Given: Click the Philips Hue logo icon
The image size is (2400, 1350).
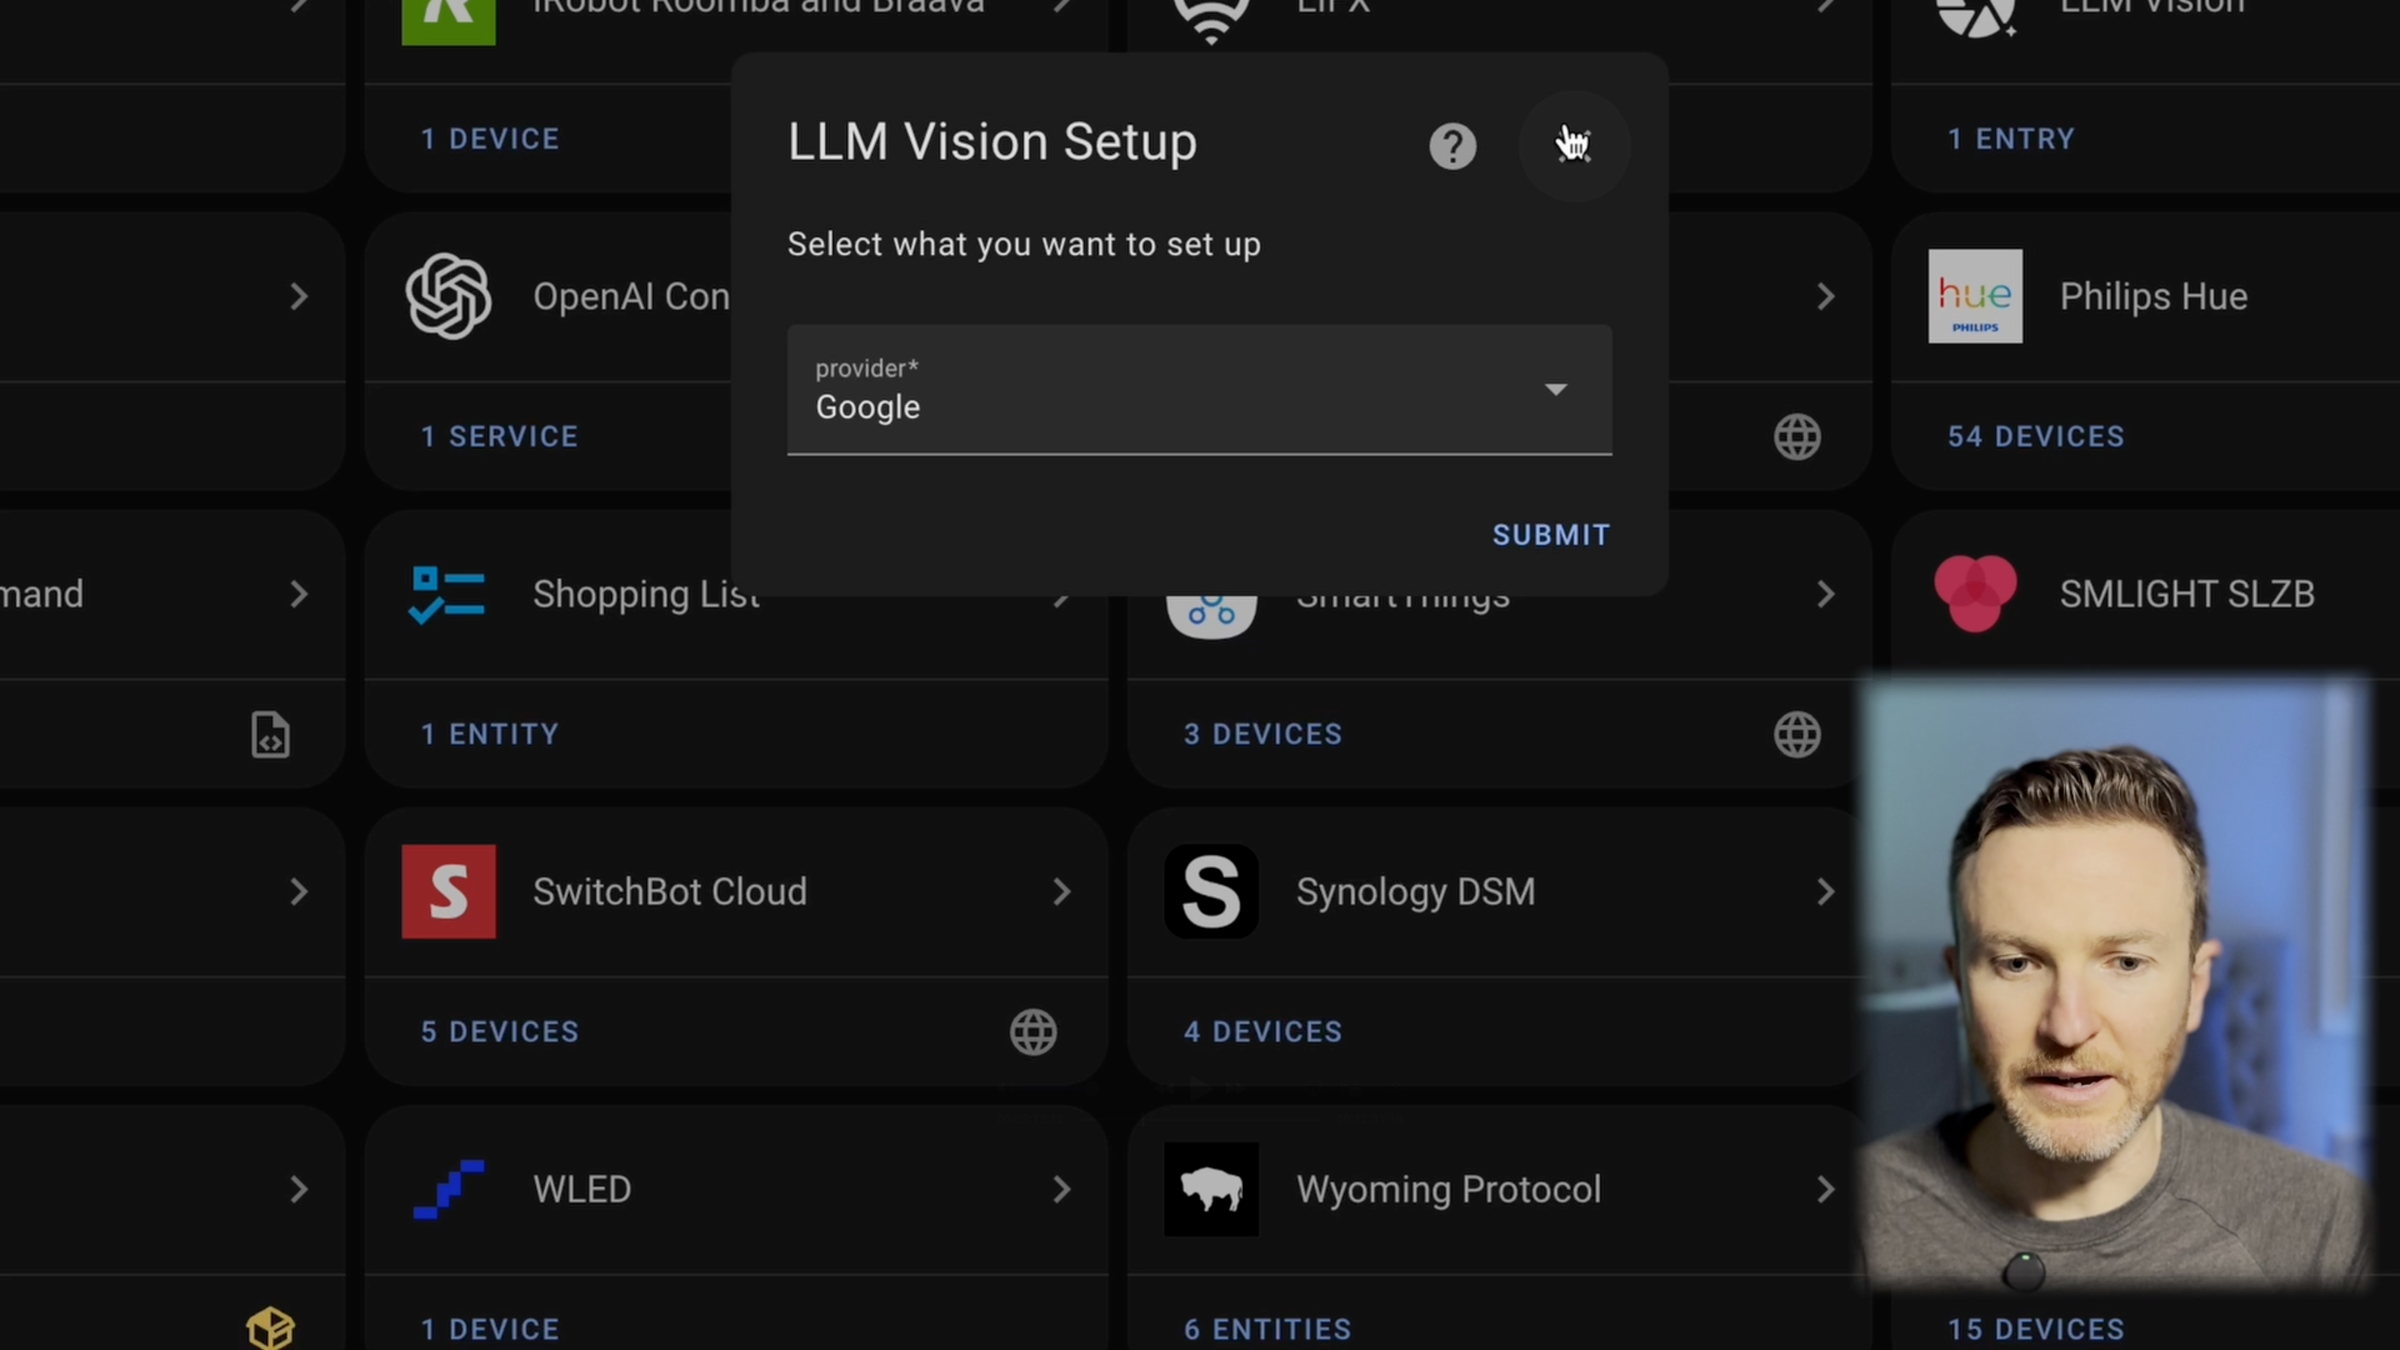Looking at the screenshot, I should 1975,296.
